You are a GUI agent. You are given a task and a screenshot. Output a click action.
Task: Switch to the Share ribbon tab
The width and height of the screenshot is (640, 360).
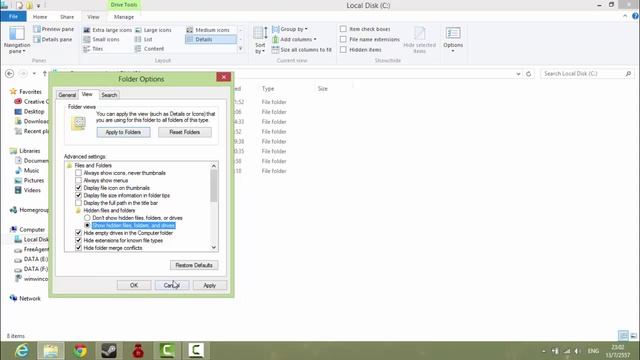[67, 17]
